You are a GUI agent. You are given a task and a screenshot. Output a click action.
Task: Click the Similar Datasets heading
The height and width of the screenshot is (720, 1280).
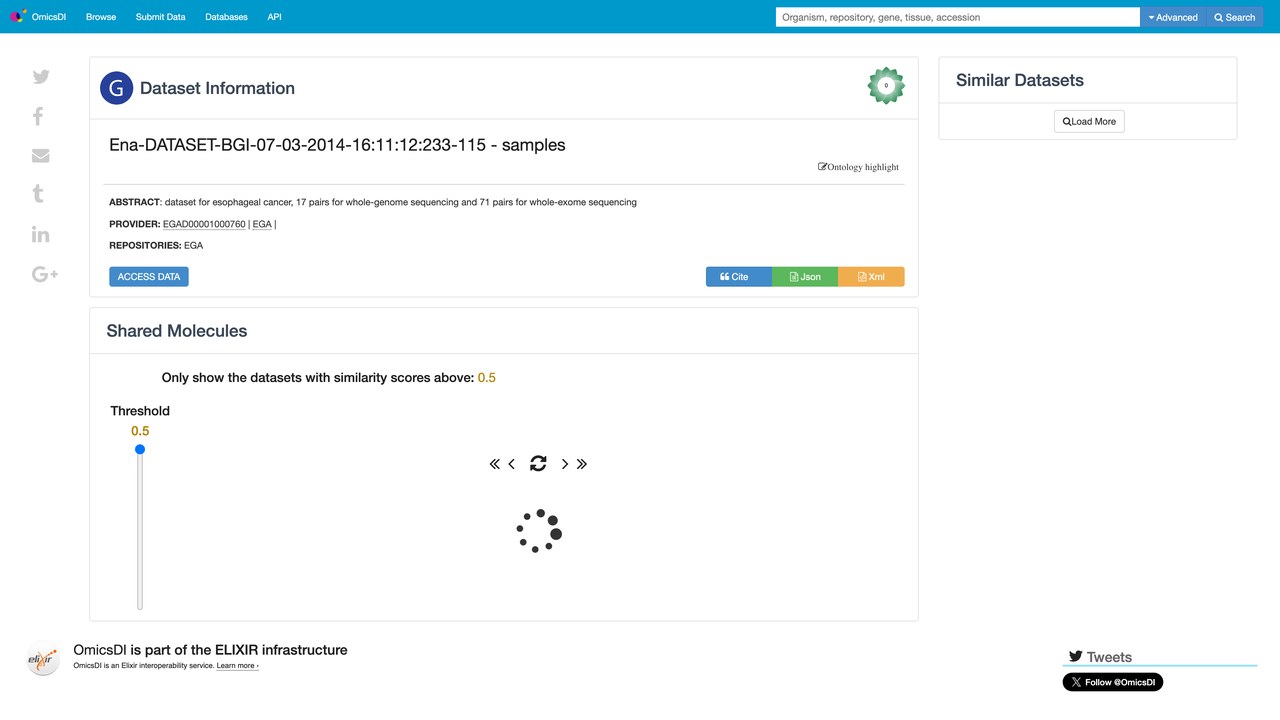[1020, 80]
